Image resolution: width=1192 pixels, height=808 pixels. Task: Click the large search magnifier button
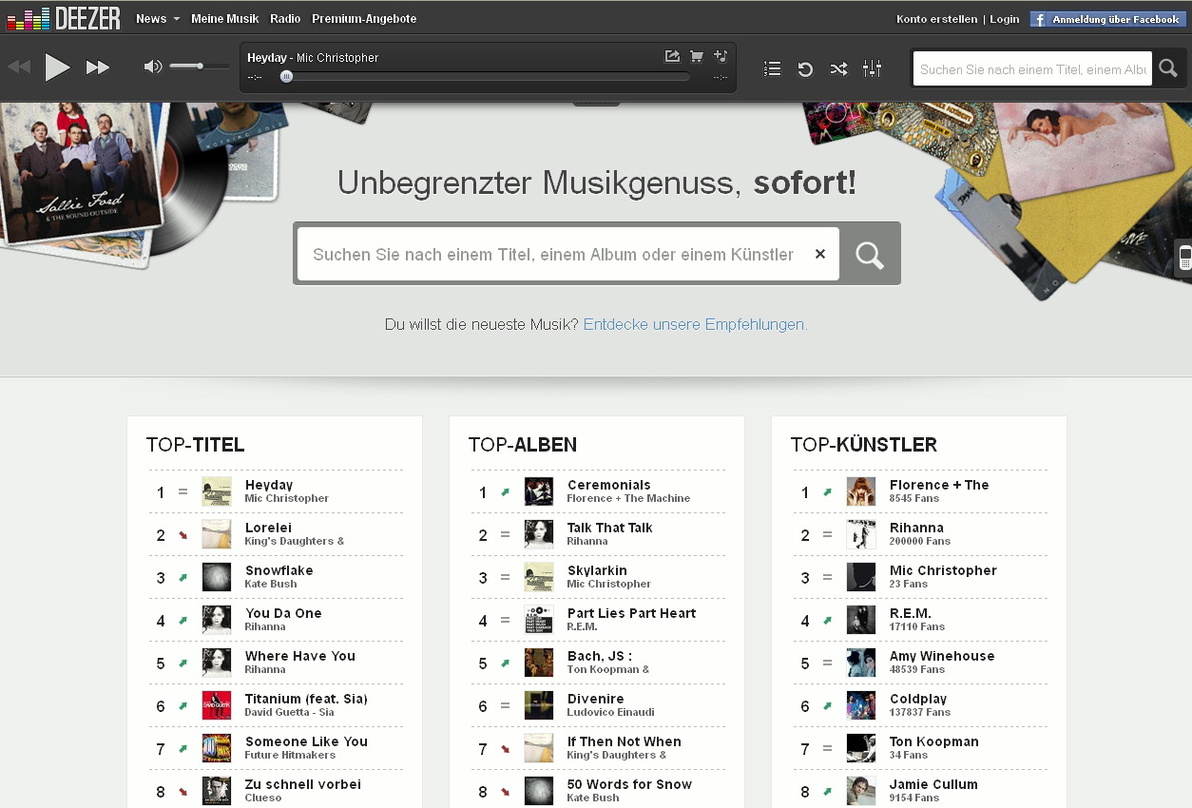coord(870,255)
